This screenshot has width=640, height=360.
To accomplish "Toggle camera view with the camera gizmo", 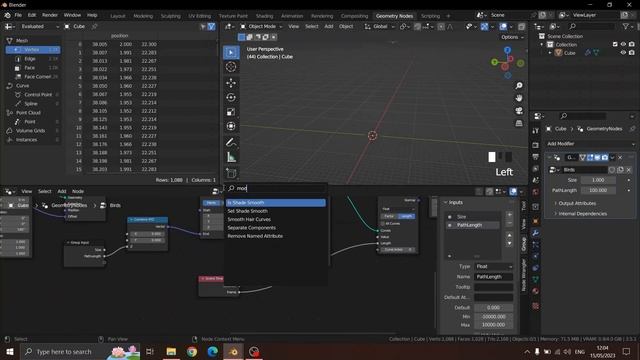I will coord(519,111).
